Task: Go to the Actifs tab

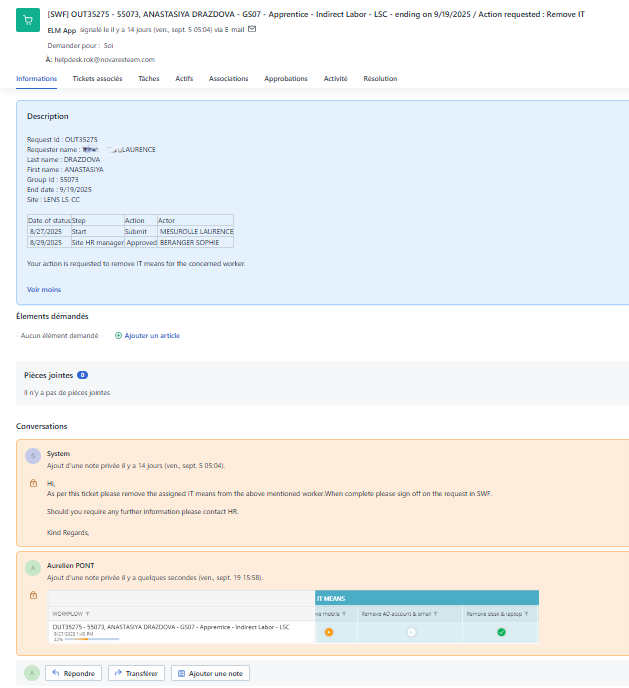Action: pyautogui.click(x=184, y=79)
